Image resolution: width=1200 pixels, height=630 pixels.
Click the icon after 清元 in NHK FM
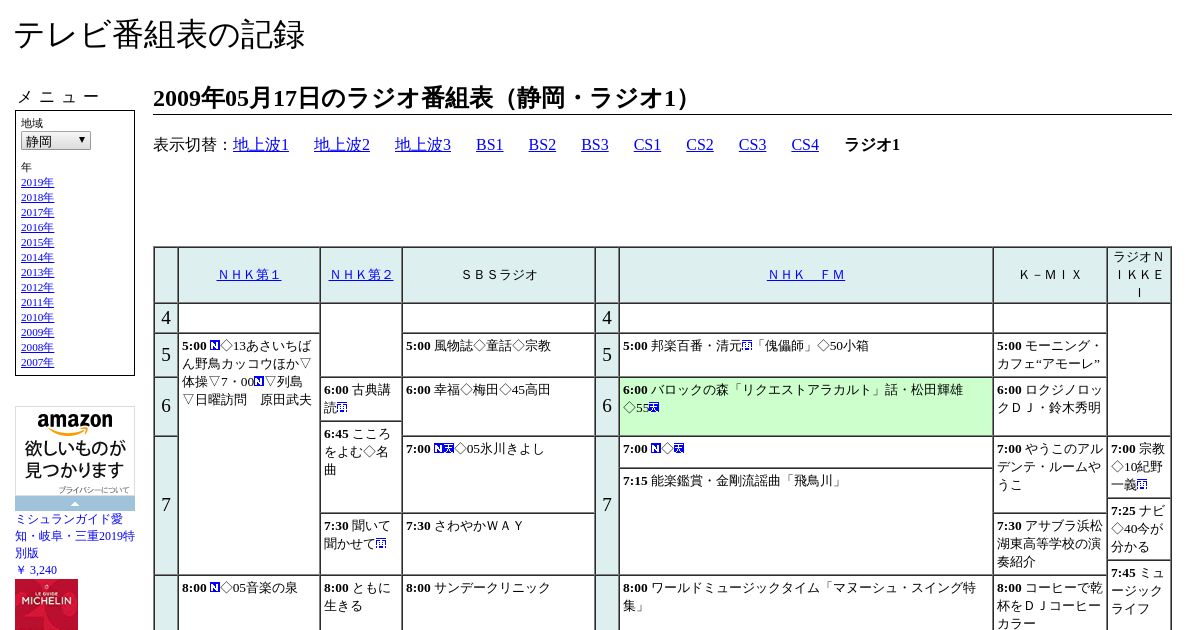point(746,345)
